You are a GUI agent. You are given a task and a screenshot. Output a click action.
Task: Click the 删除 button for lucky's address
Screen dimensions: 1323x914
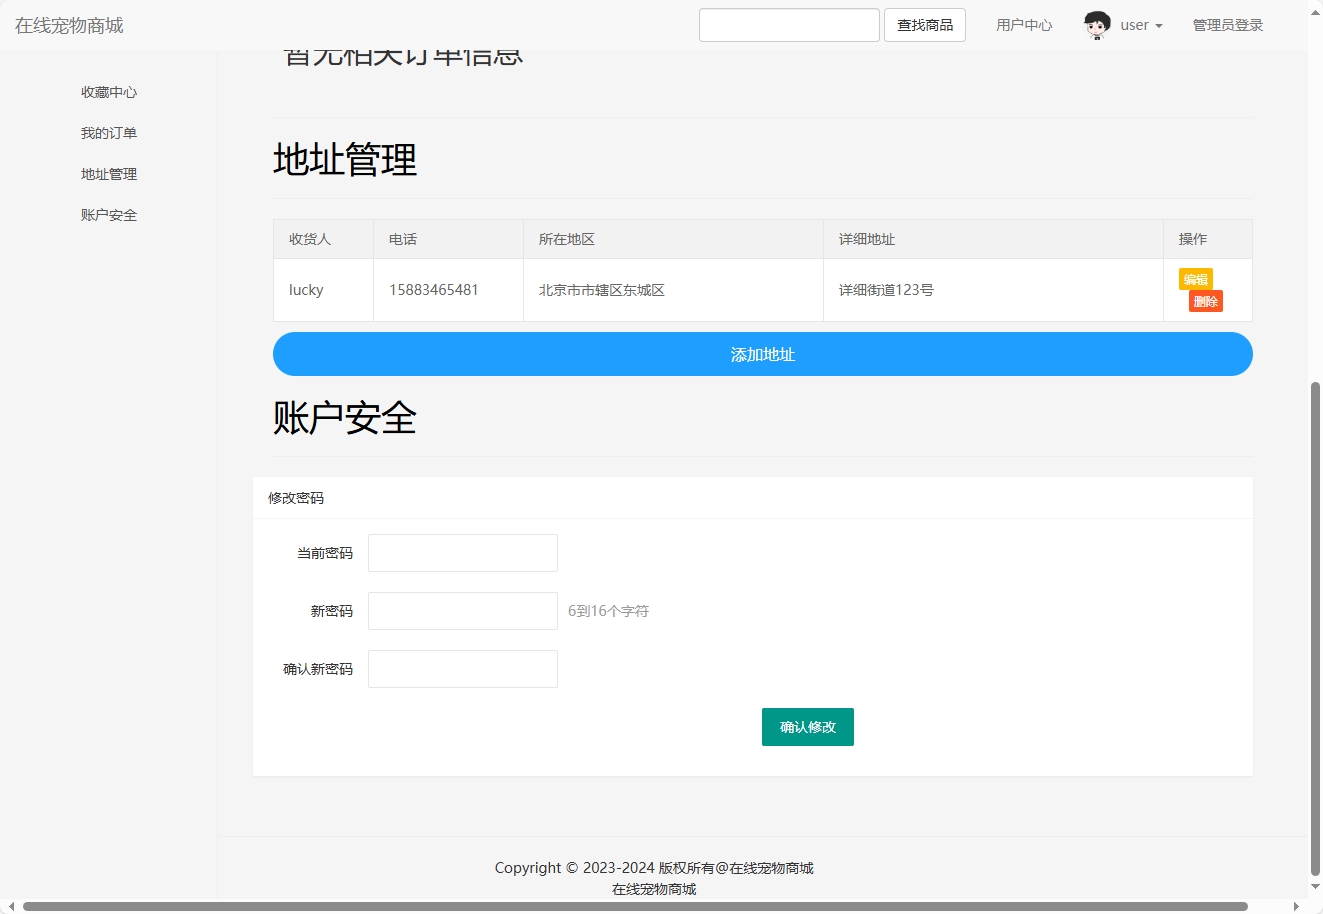[x=1206, y=301]
